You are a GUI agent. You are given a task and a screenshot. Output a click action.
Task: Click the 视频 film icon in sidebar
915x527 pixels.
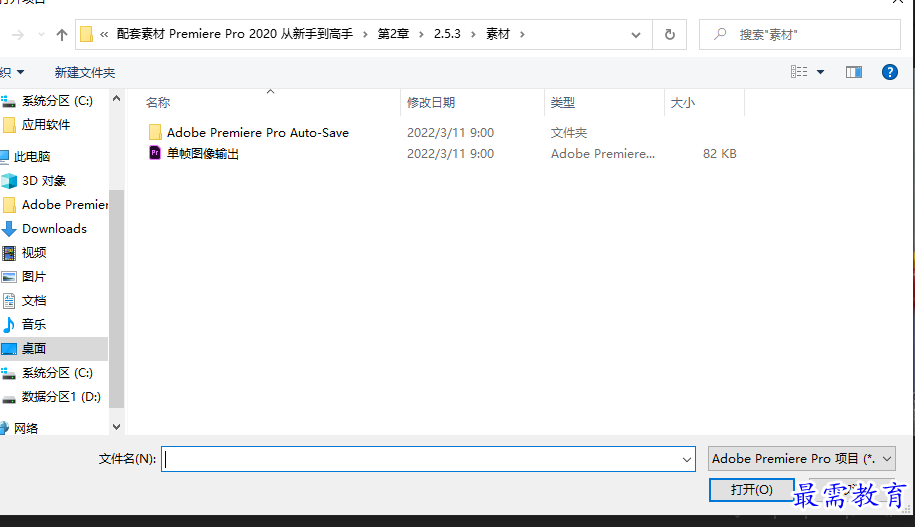click(x=9, y=253)
